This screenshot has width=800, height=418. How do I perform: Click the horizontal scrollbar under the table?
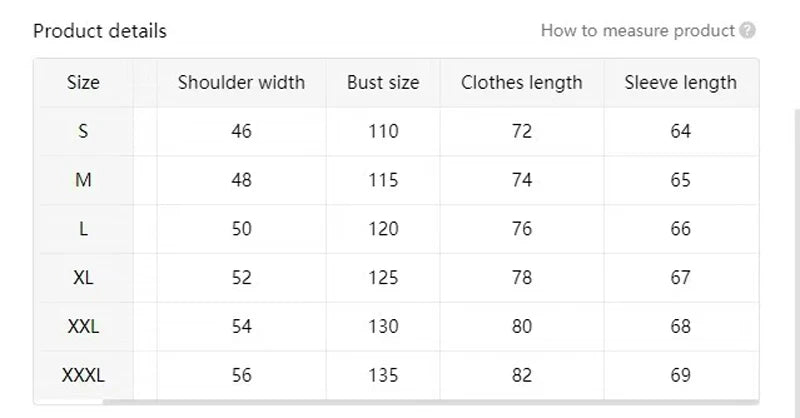431,402
